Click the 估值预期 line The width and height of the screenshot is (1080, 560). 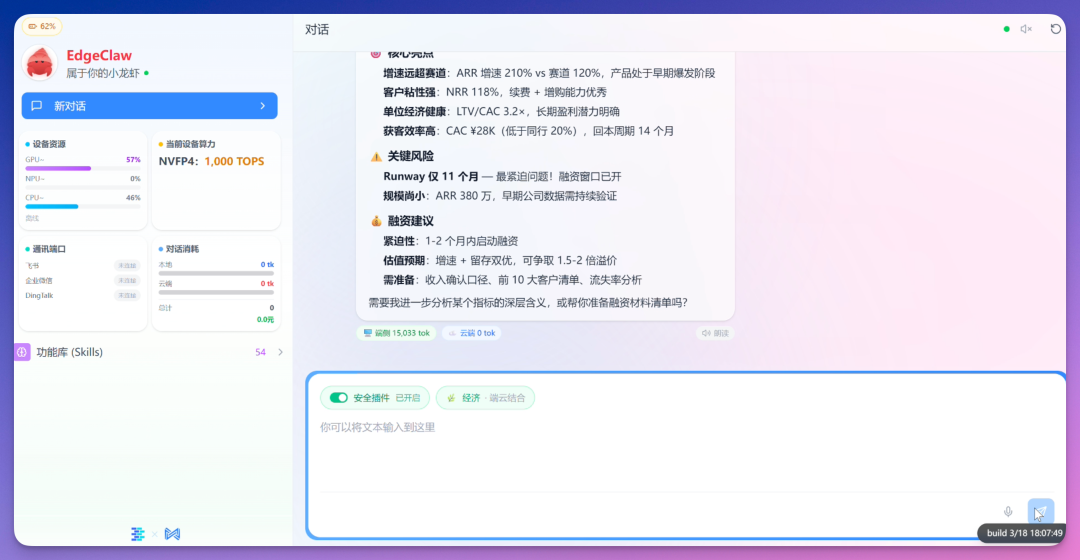tap(500, 260)
